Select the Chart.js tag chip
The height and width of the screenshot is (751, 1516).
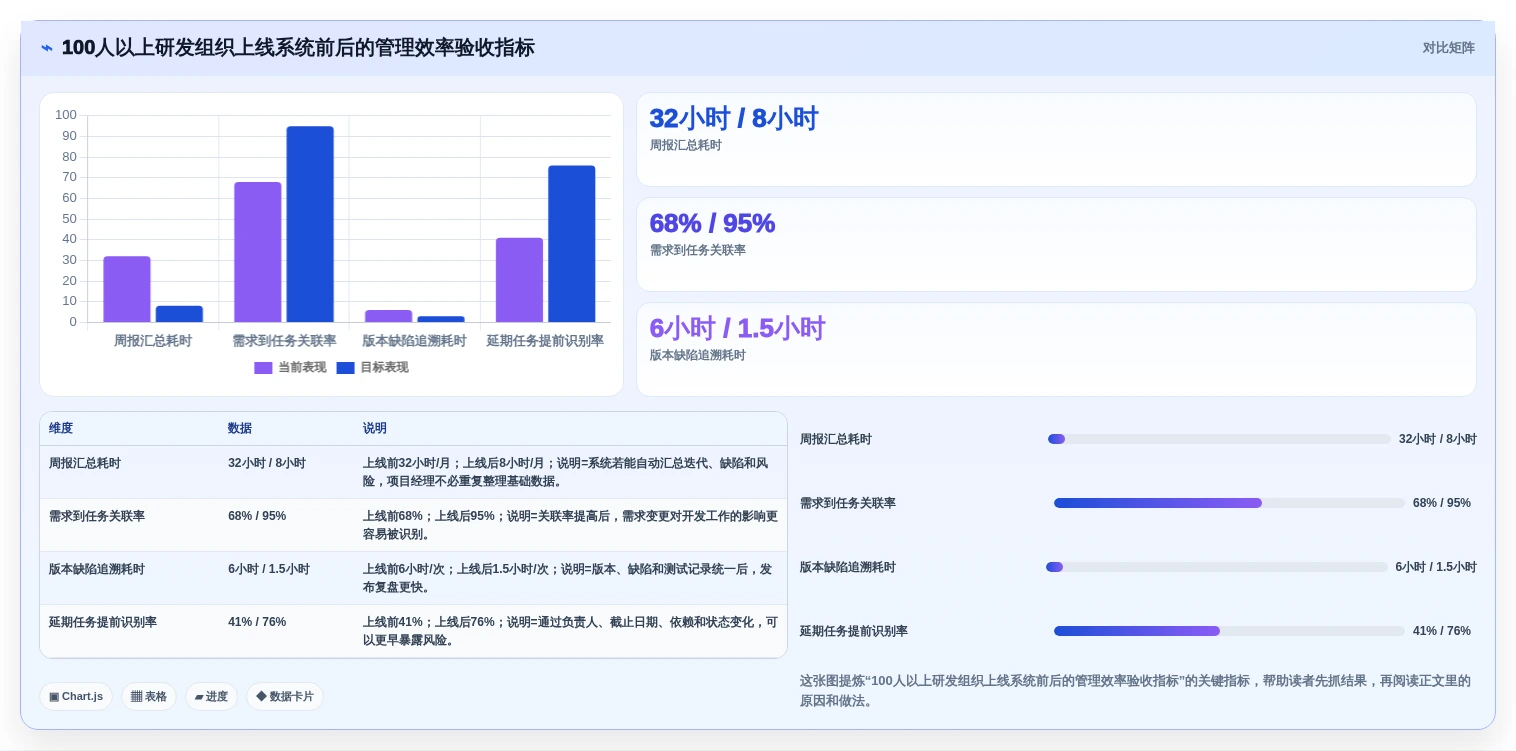76,696
